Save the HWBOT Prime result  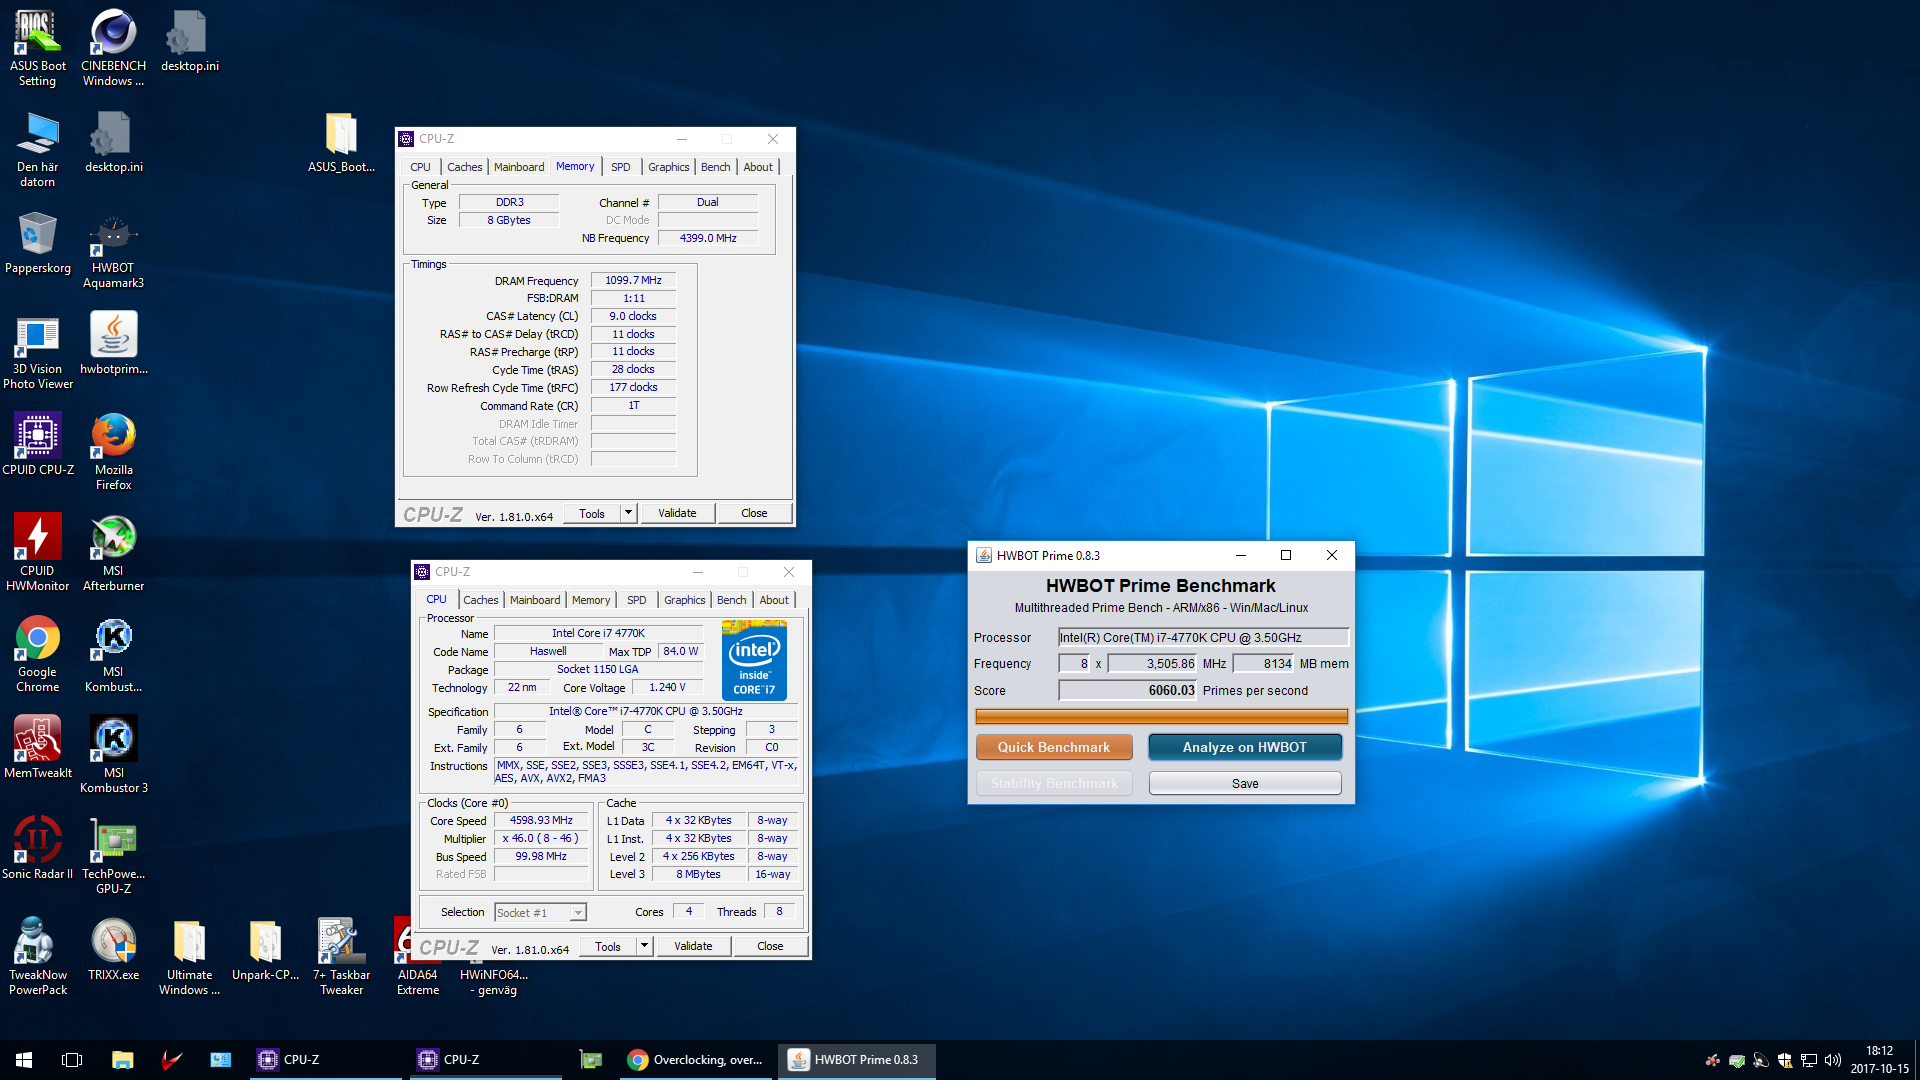1244,783
